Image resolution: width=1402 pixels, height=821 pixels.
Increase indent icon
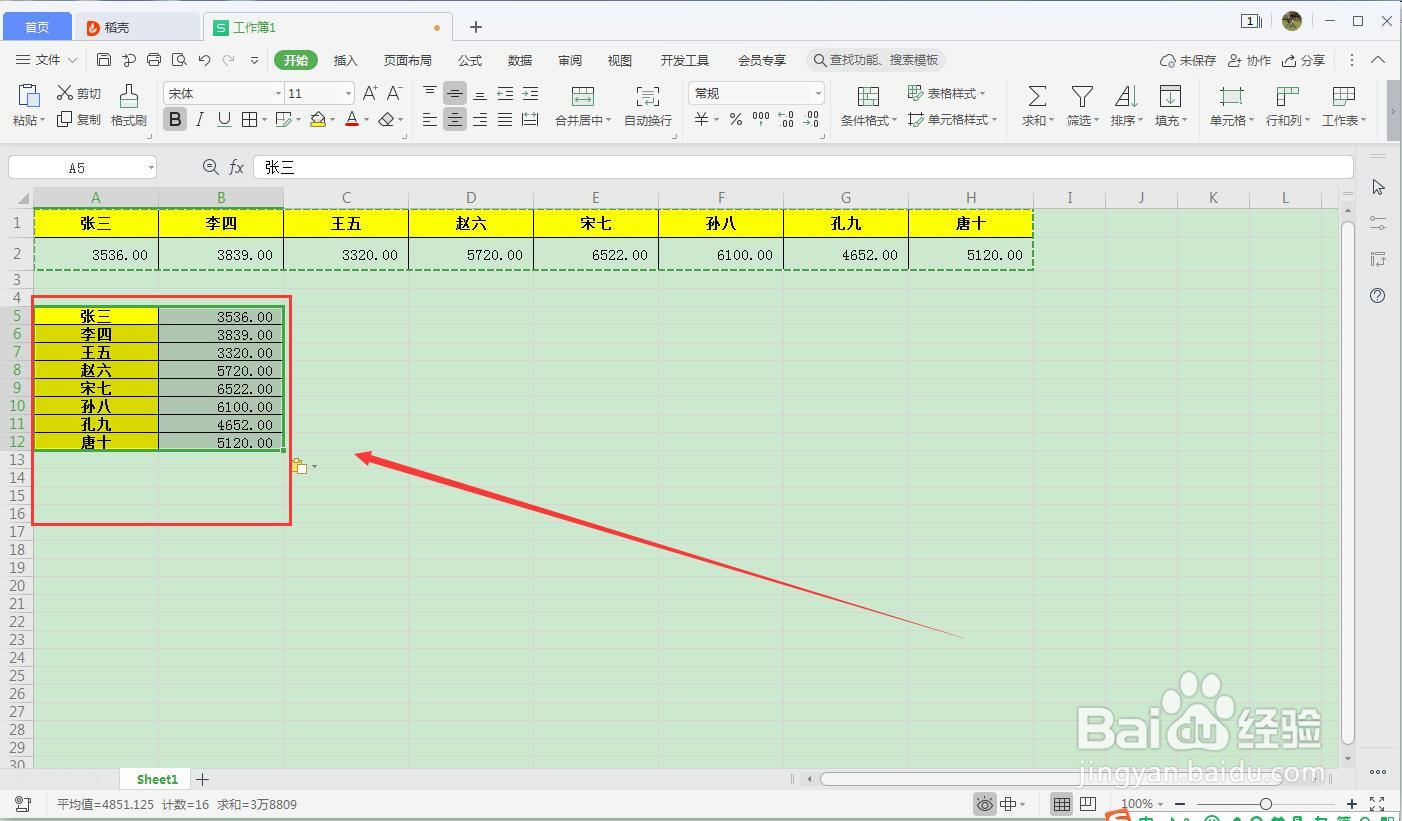530,93
